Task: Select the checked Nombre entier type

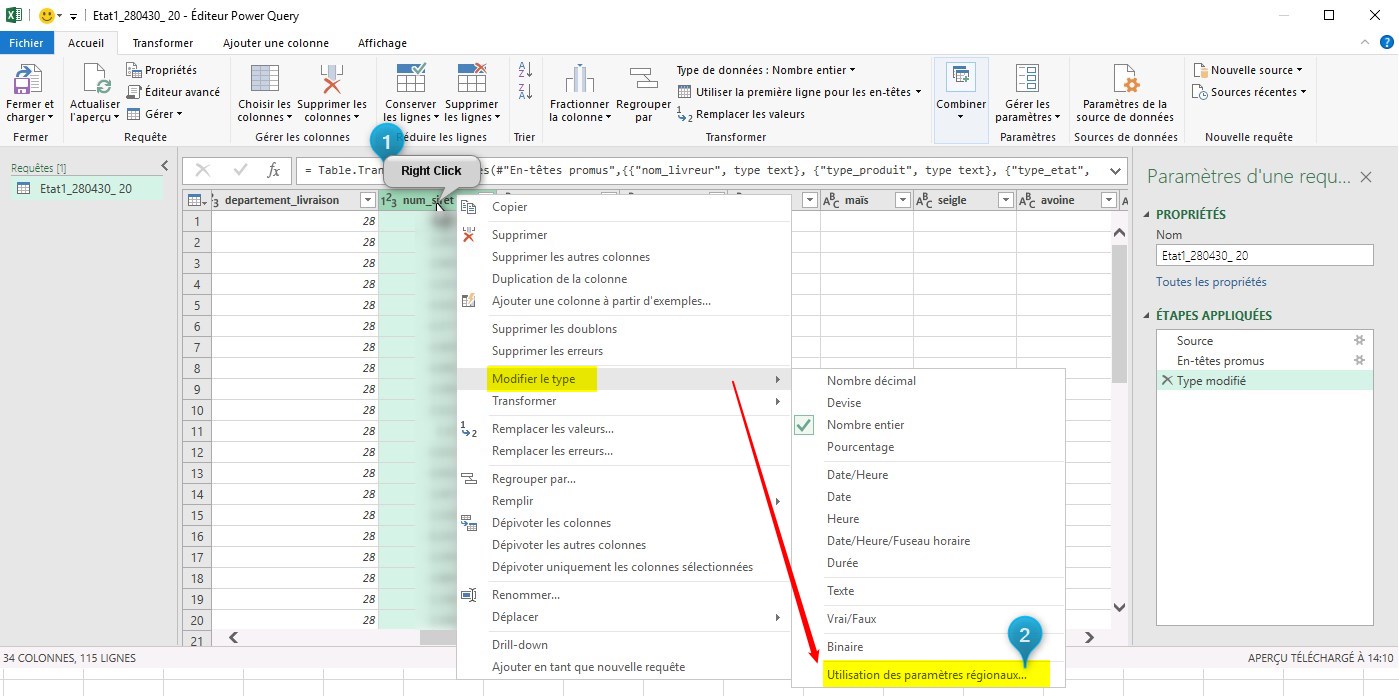Action: coord(865,425)
